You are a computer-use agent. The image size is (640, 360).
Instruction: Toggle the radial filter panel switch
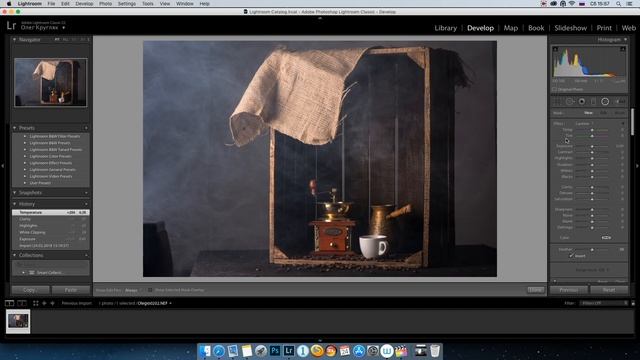(x=554, y=281)
